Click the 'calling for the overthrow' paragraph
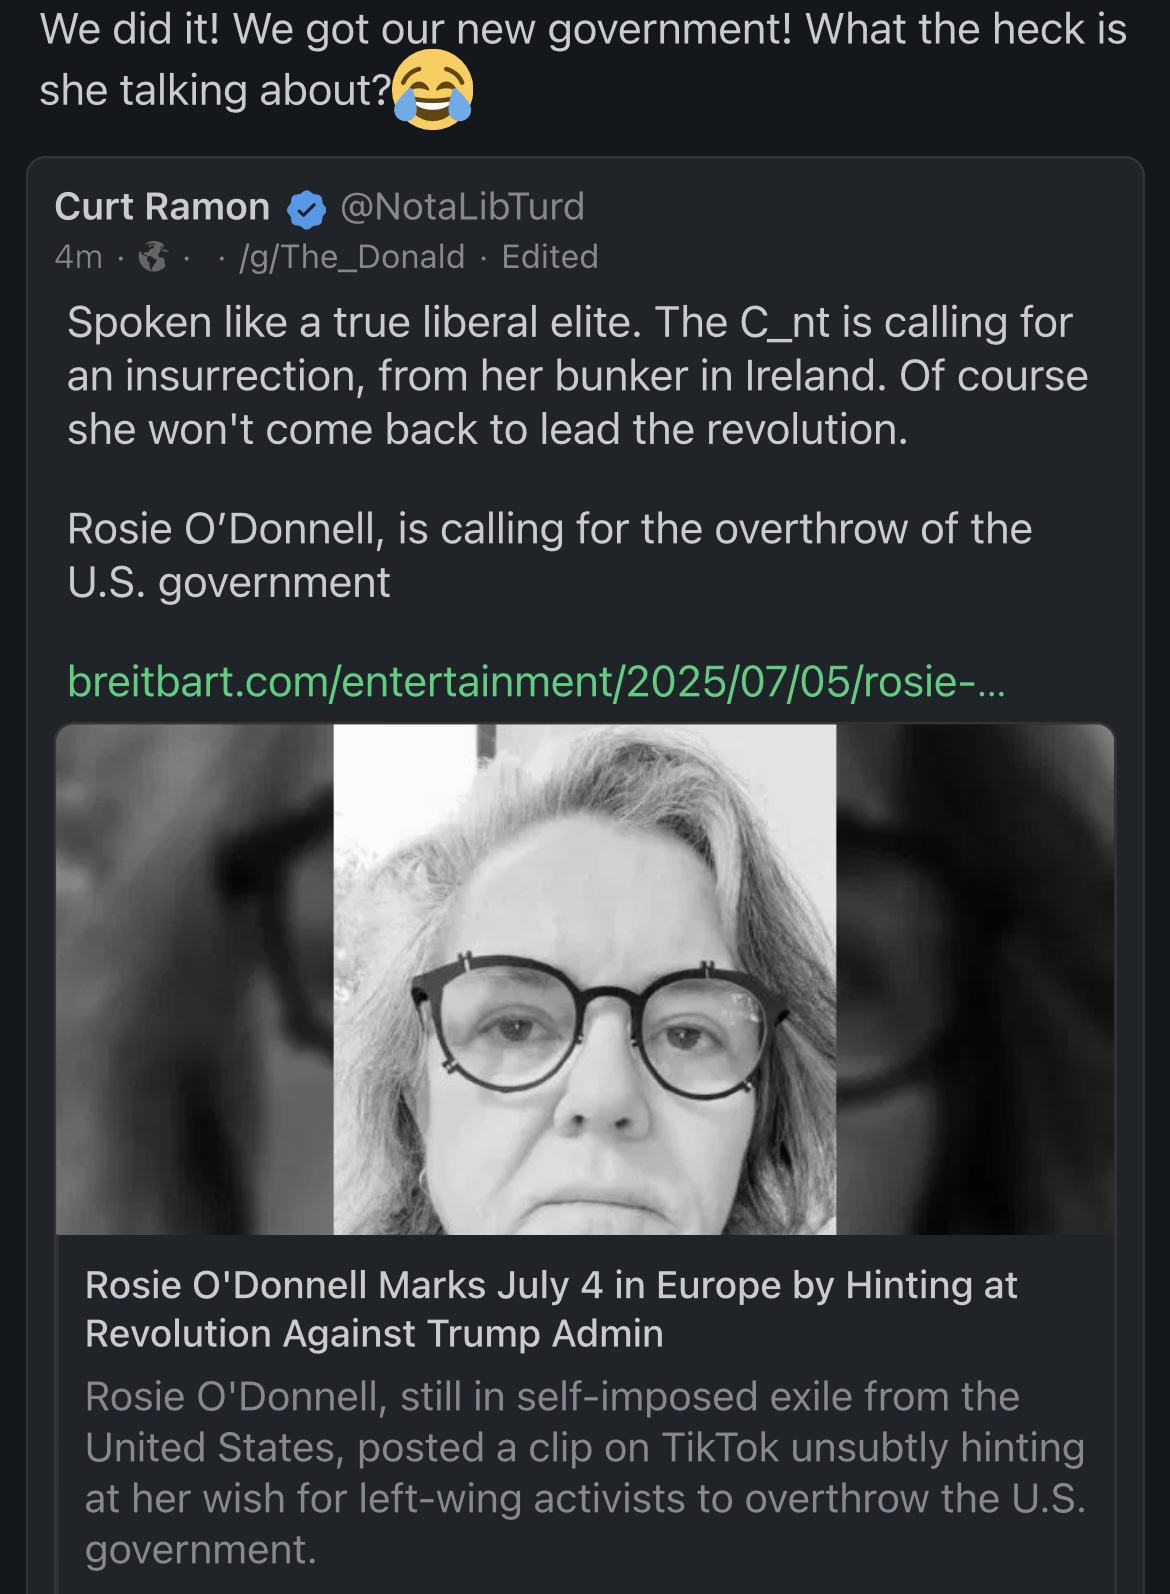Viewport: 1170px width, 1594px height. tap(549, 555)
